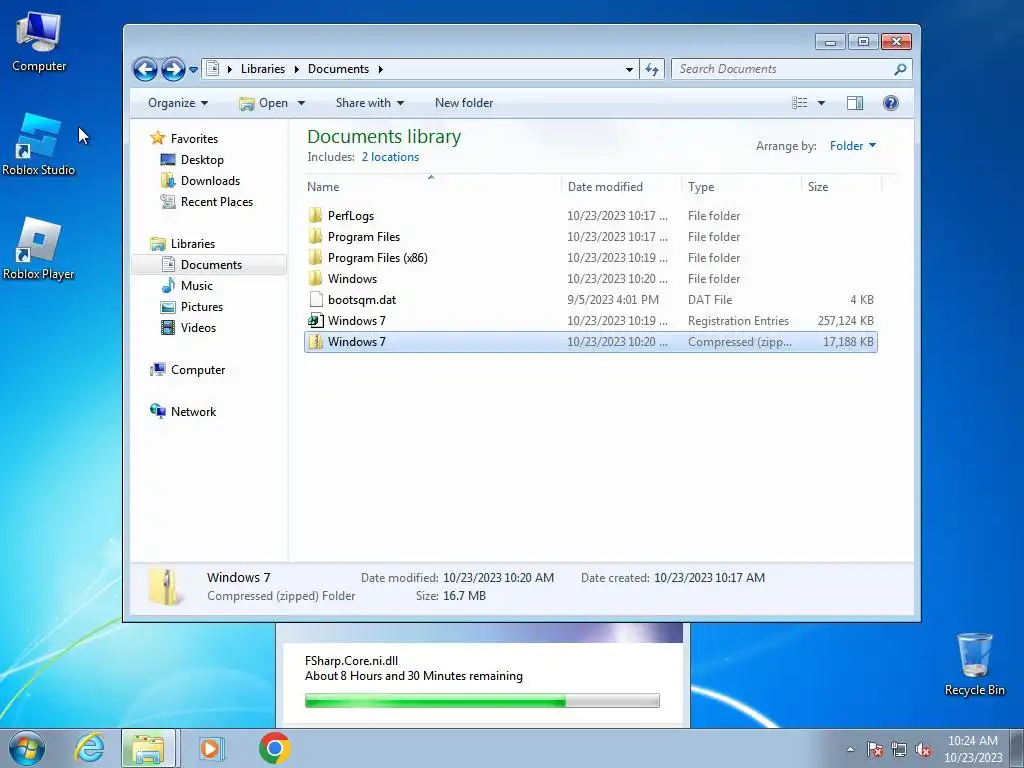The width and height of the screenshot is (1024, 768).
Task: Click the zipped folder icon in details pane
Action: (165, 586)
